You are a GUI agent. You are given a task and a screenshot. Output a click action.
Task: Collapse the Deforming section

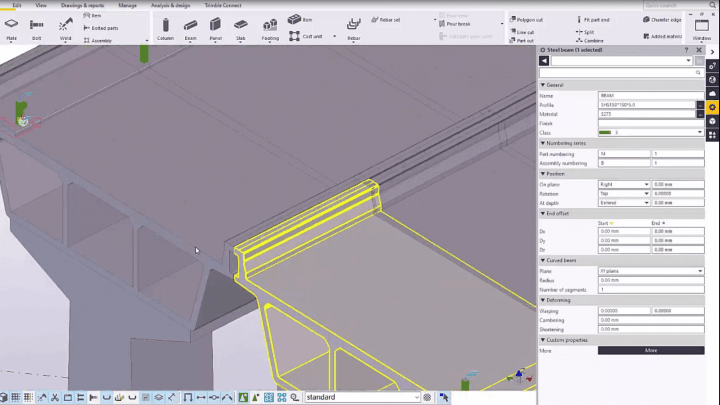point(543,300)
